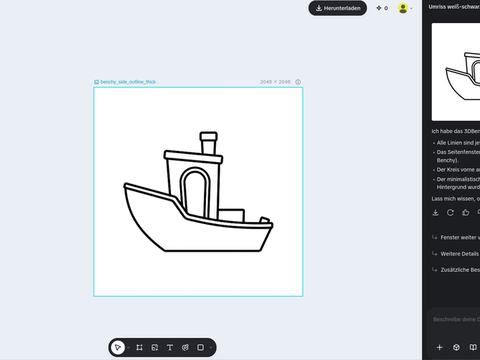480x360 pixels.
Task: Select the frame/crop tool
Action: [139, 347]
